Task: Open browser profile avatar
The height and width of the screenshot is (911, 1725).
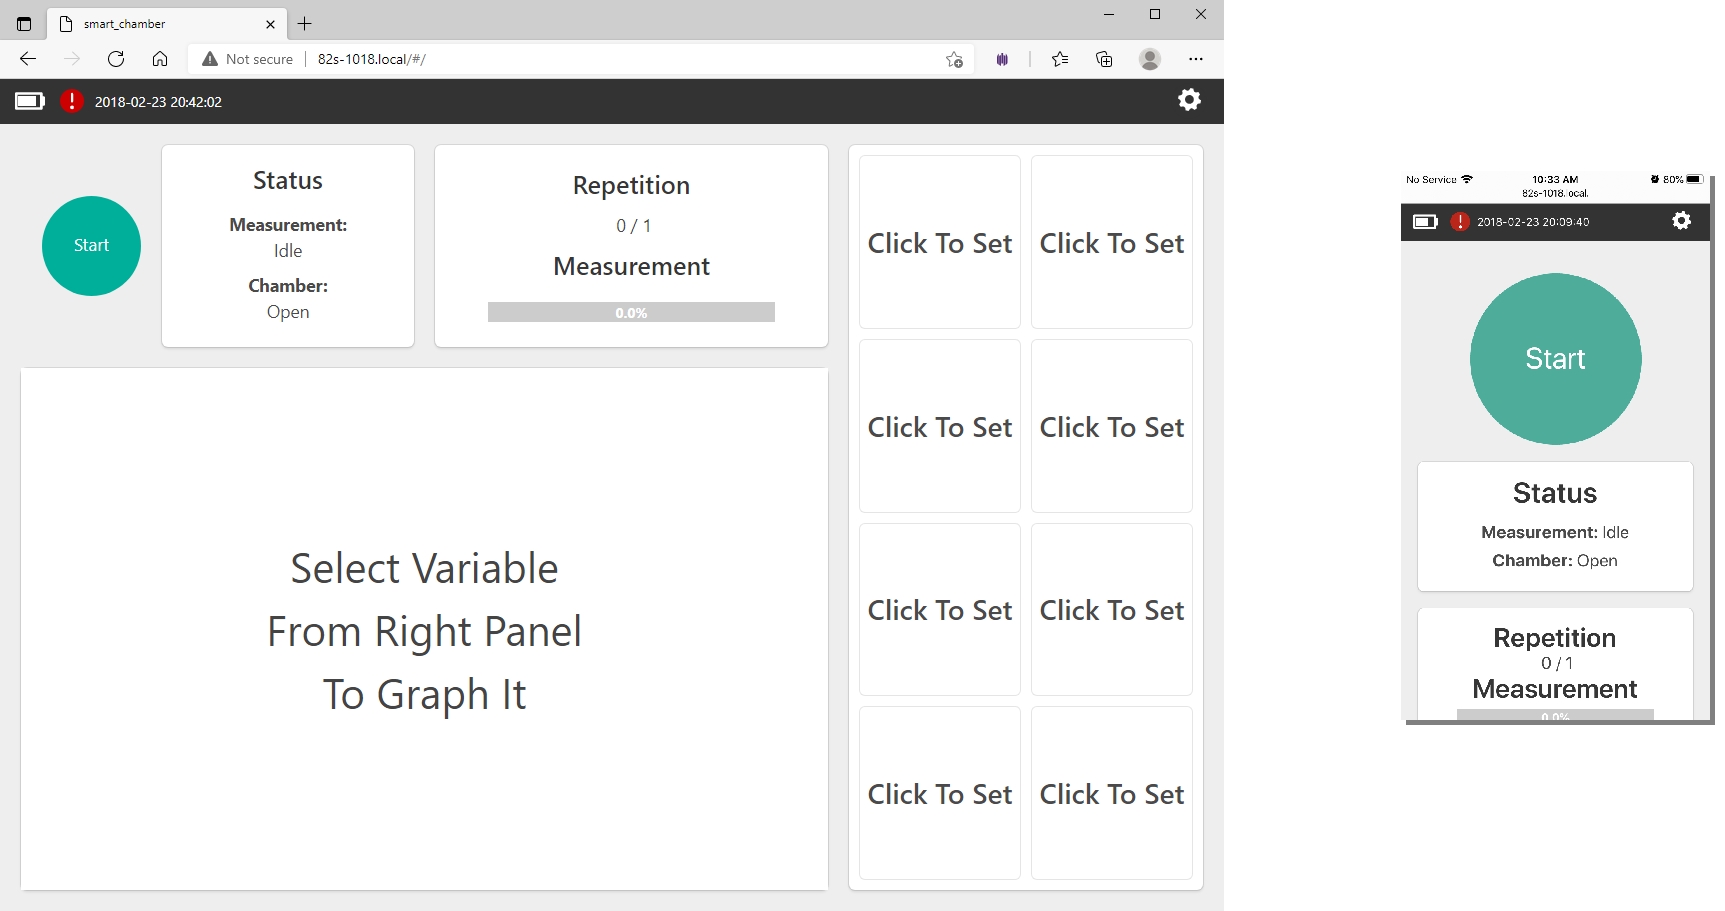Action: [x=1150, y=59]
